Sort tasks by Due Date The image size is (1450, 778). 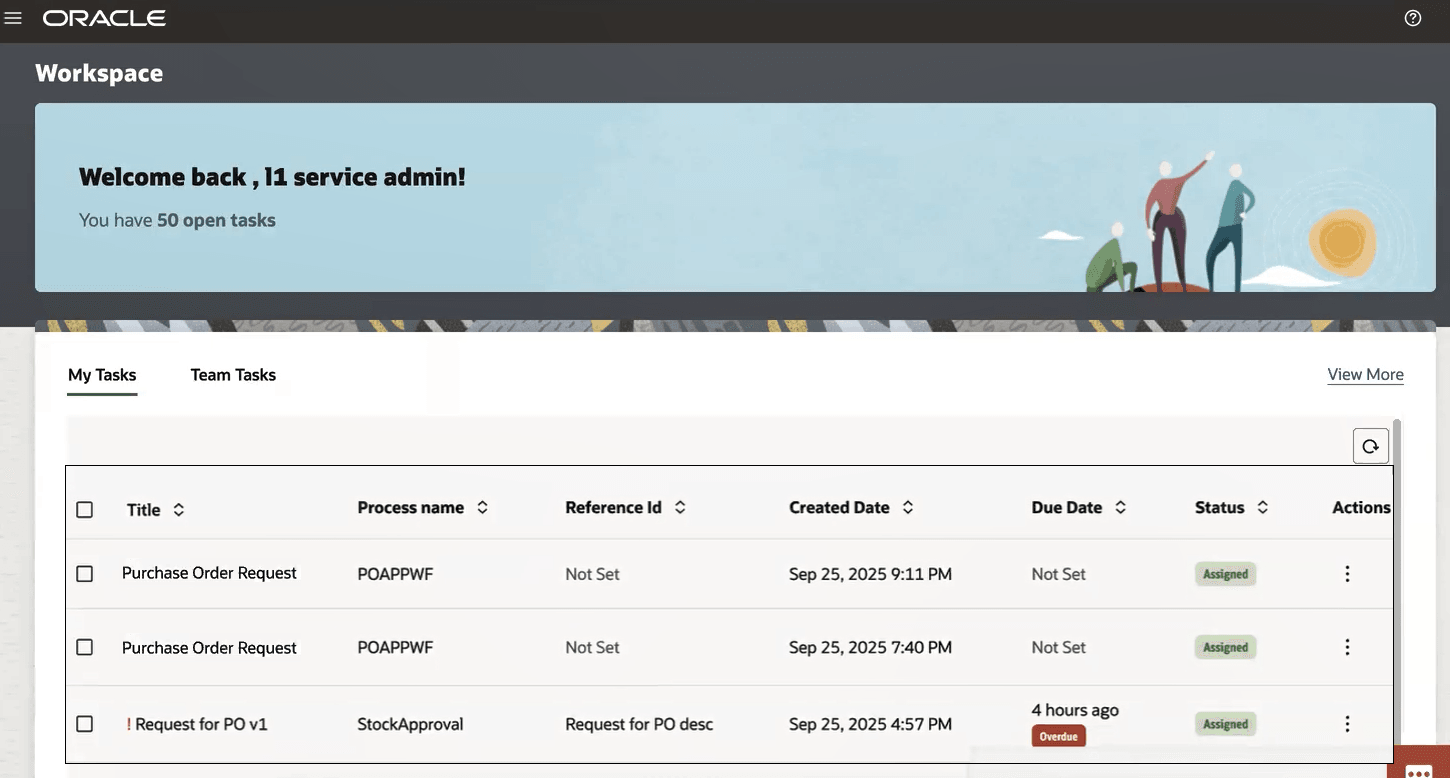[1119, 505]
